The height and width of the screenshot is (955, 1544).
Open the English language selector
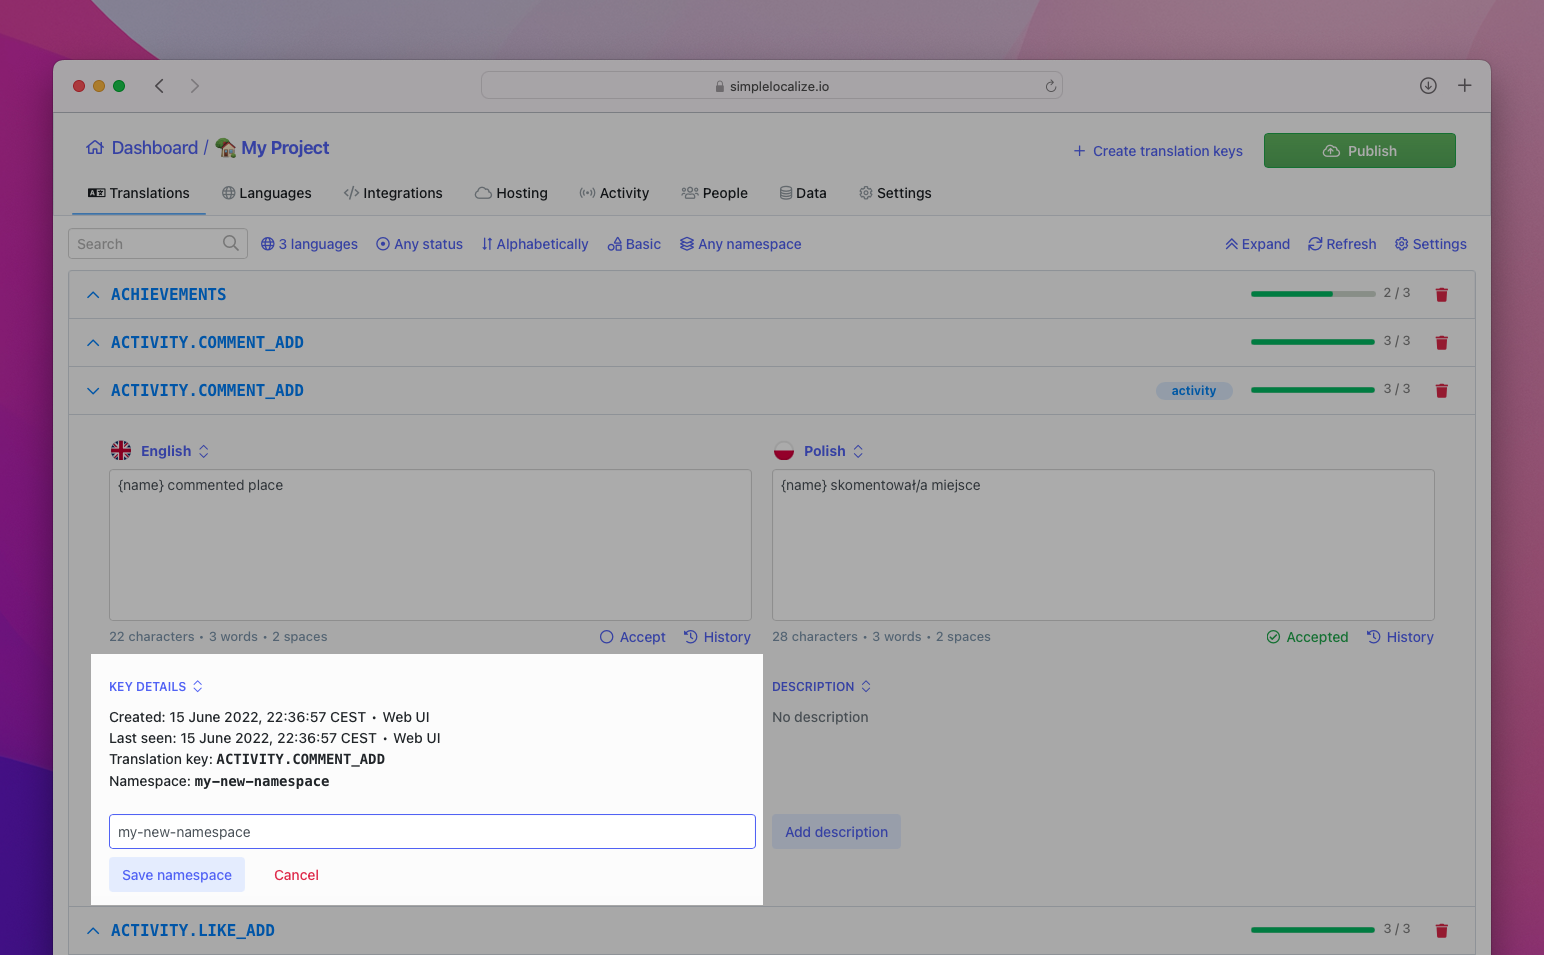point(175,451)
